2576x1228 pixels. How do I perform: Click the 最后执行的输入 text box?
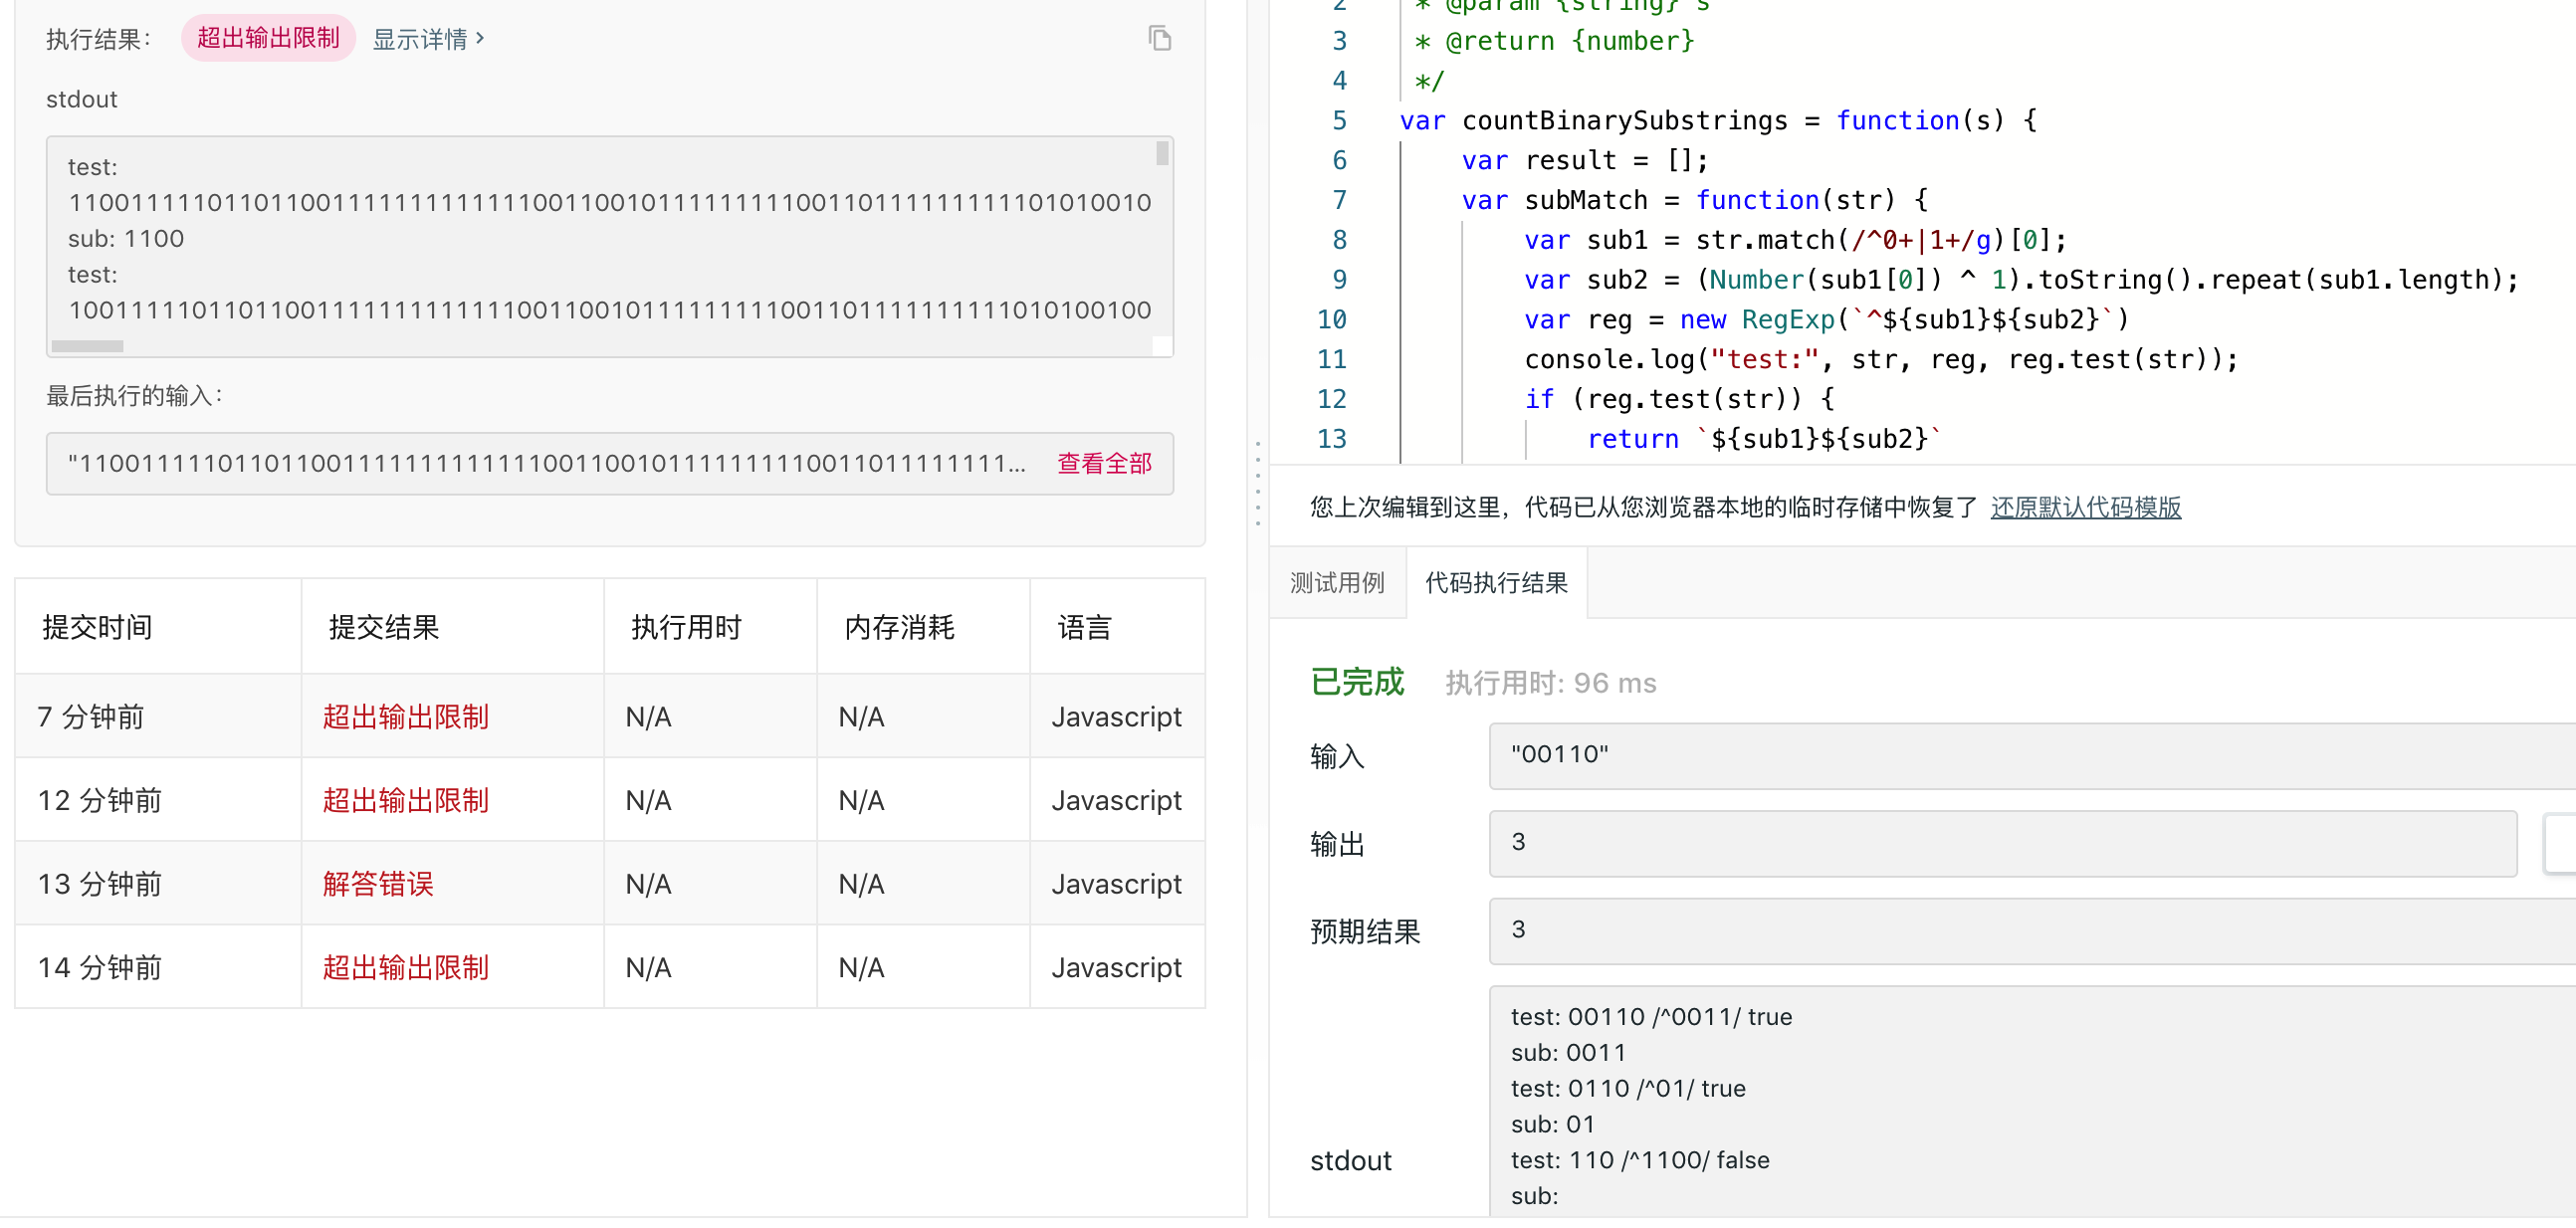(x=610, y=463)
